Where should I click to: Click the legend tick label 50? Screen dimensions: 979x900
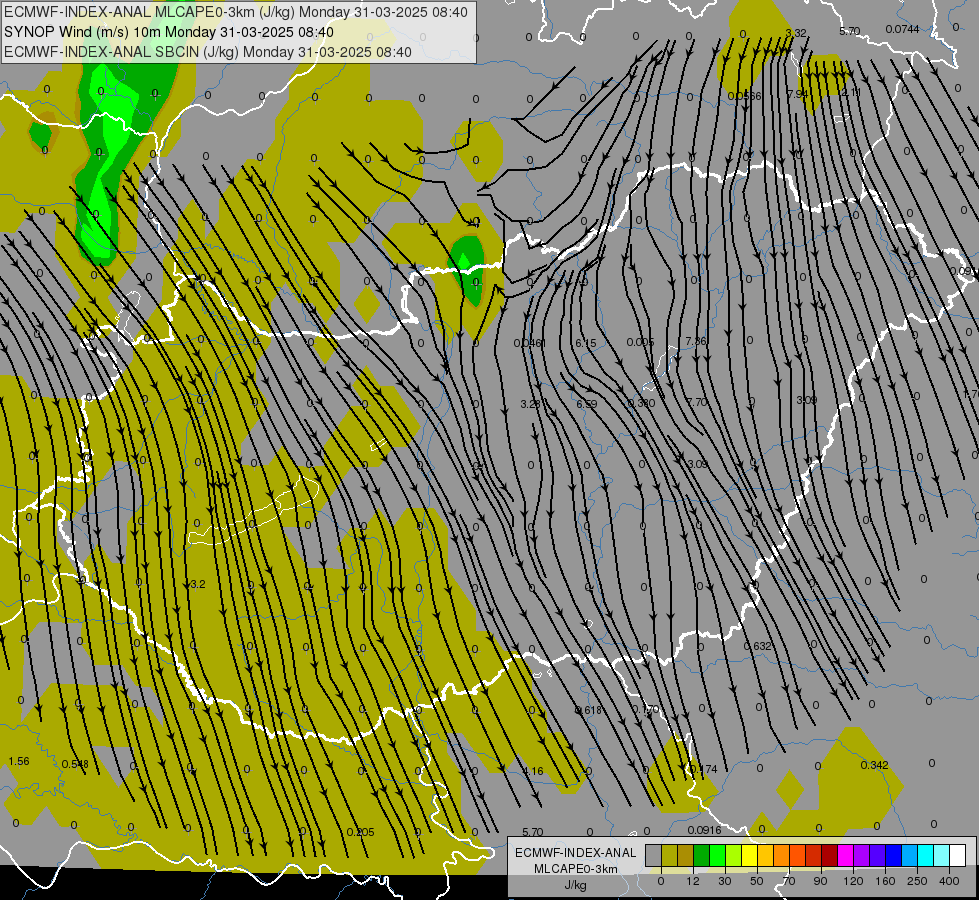(x=757, y=881)
